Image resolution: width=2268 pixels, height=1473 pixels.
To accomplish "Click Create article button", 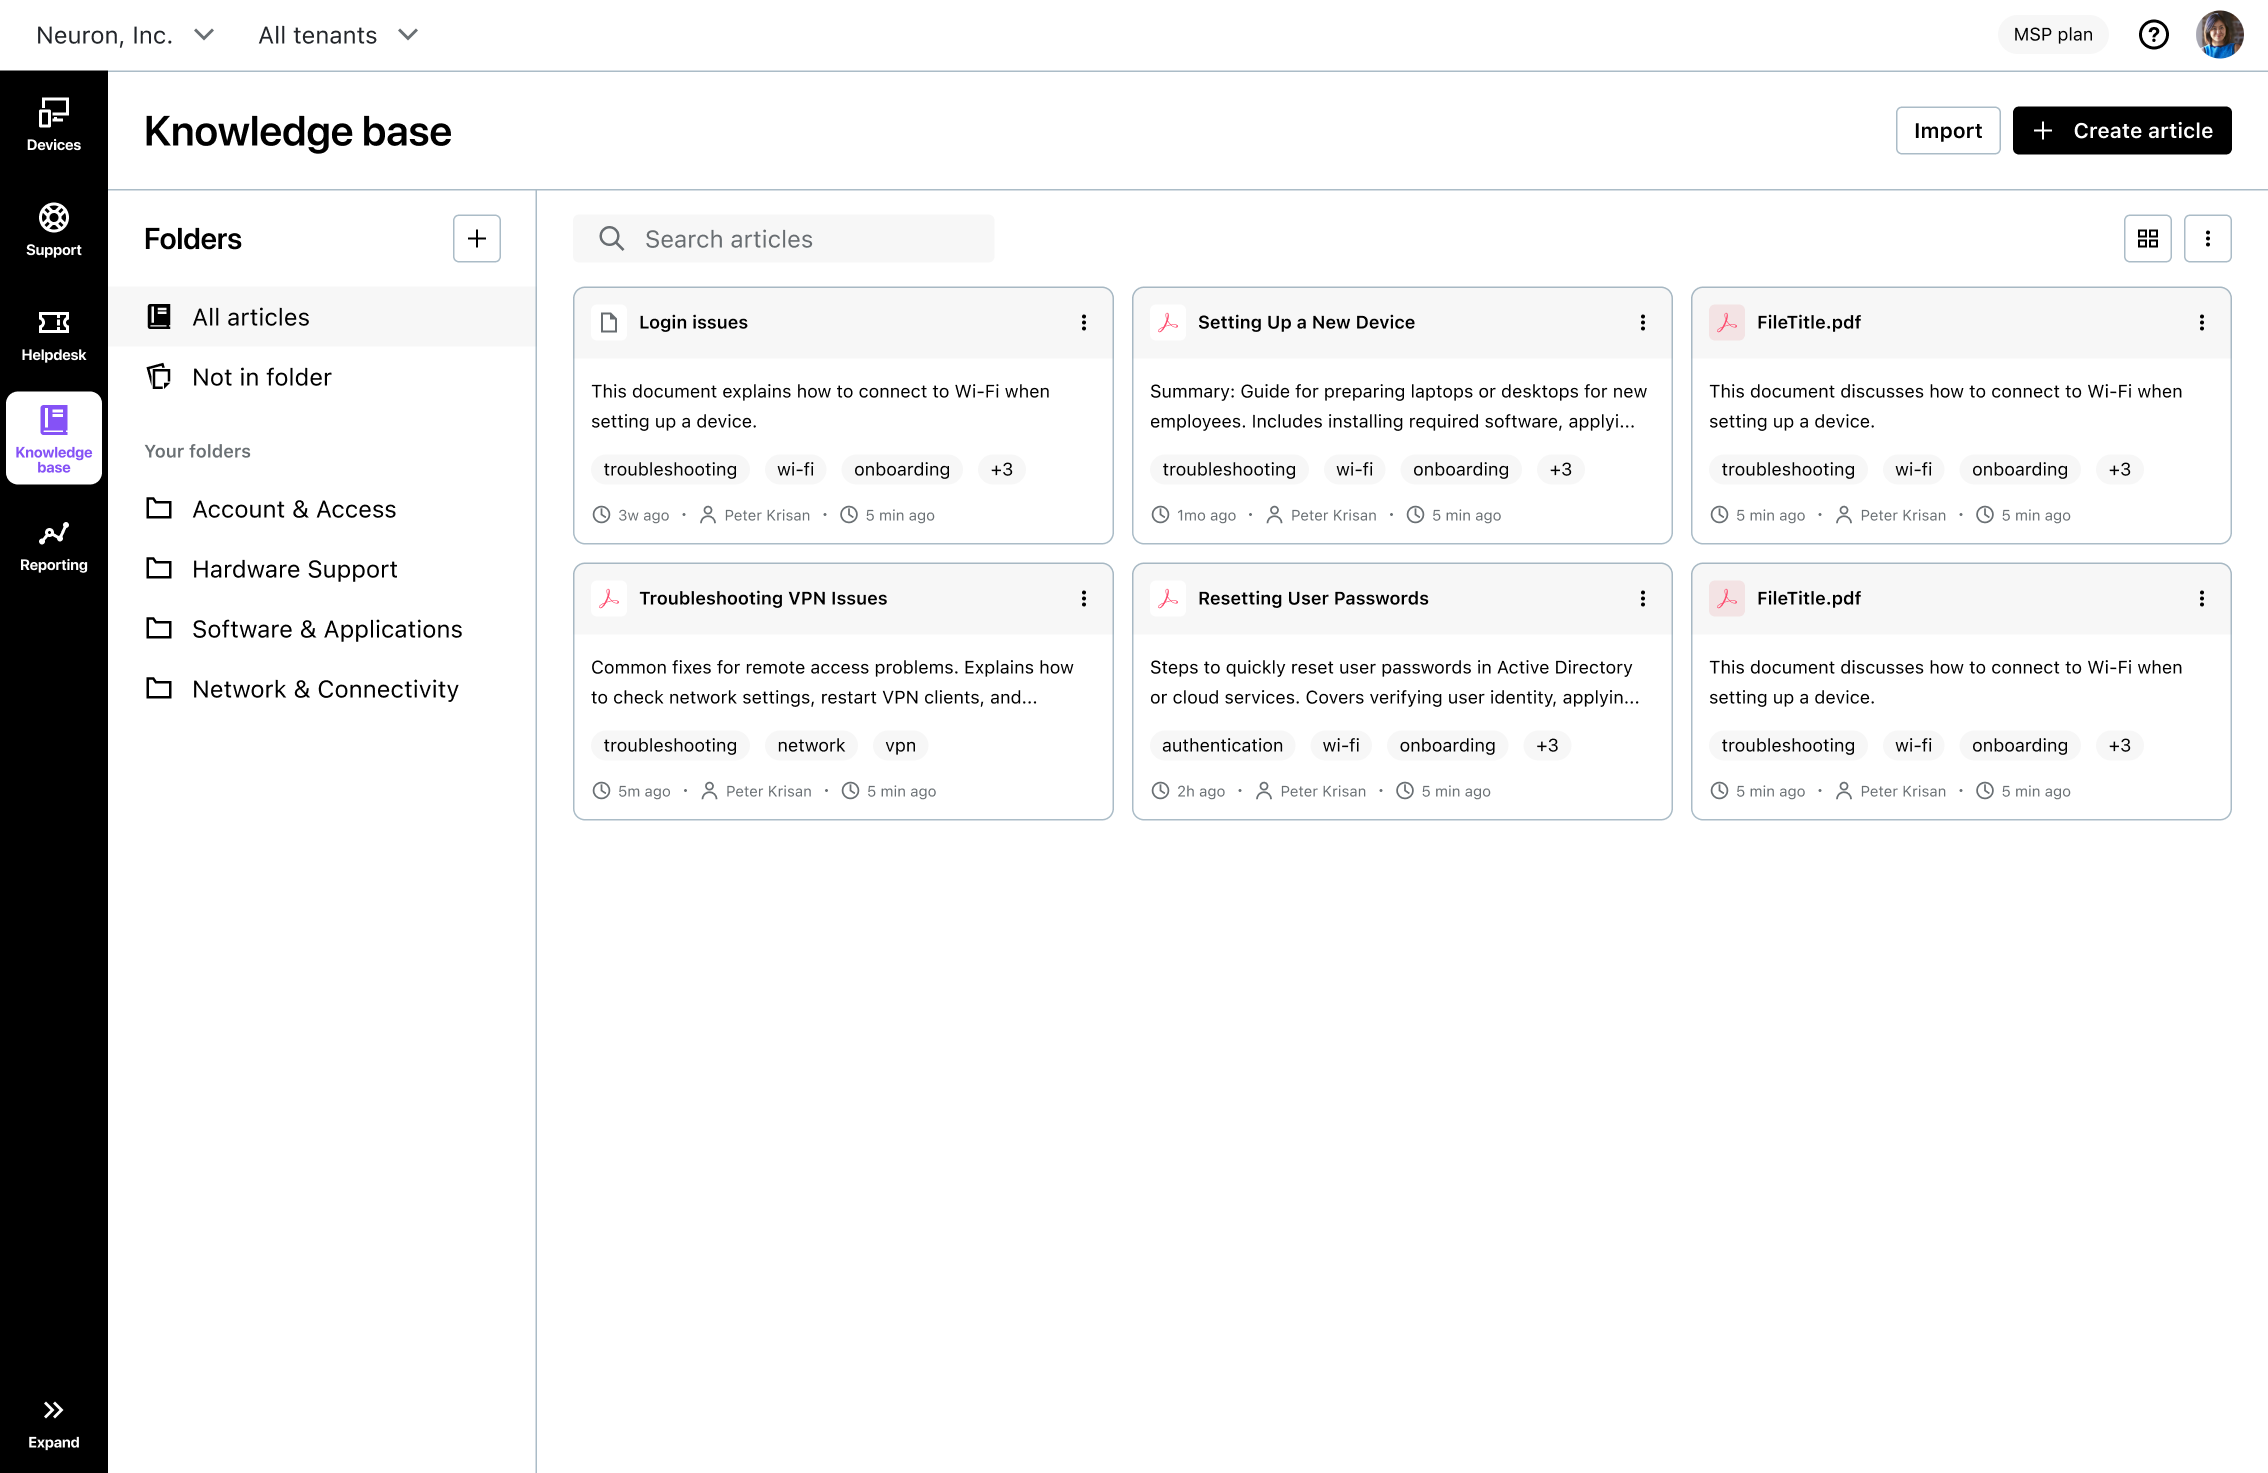I will (2121, 131).
